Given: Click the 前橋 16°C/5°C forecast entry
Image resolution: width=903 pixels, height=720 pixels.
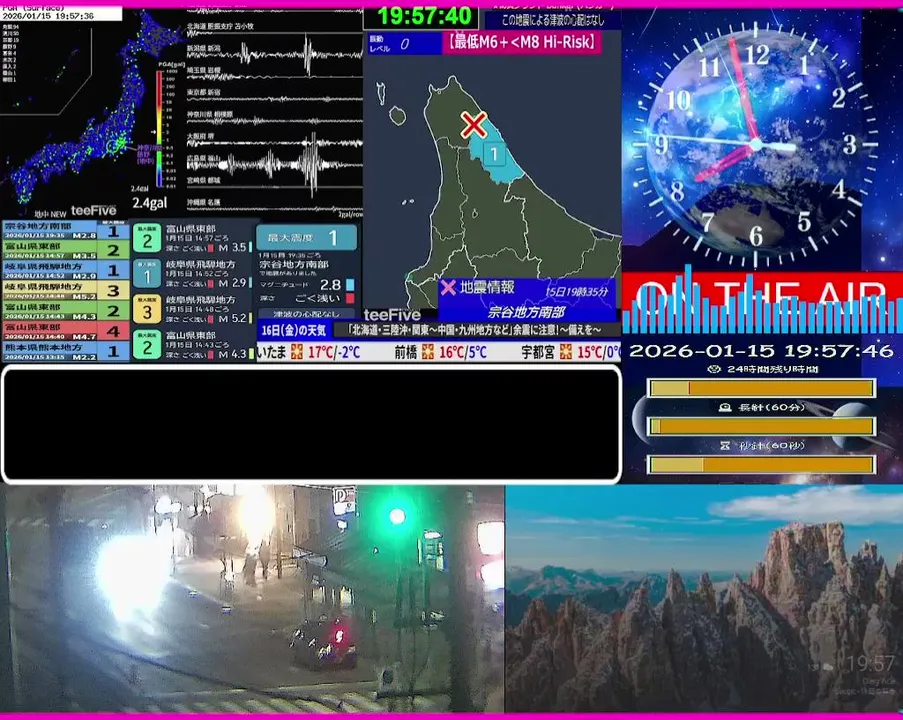Looking at the screenshot, I should [x=440, y=351].
